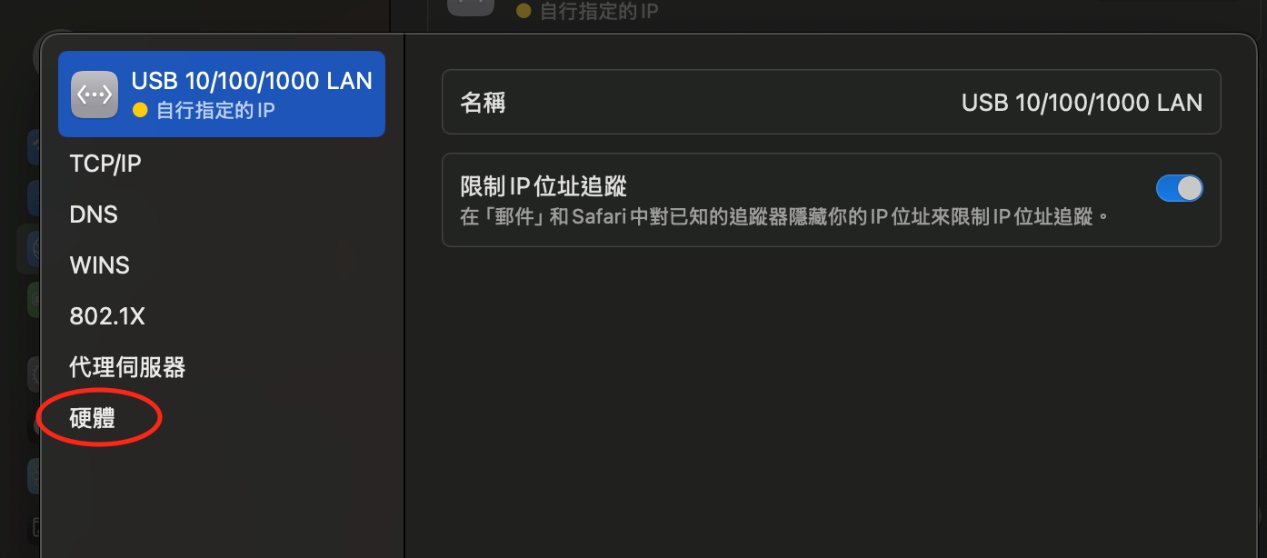Viewport: 1267px width, 558px height.
Task: Go to the 代理伺服器 section
Action: pos(127,367)
